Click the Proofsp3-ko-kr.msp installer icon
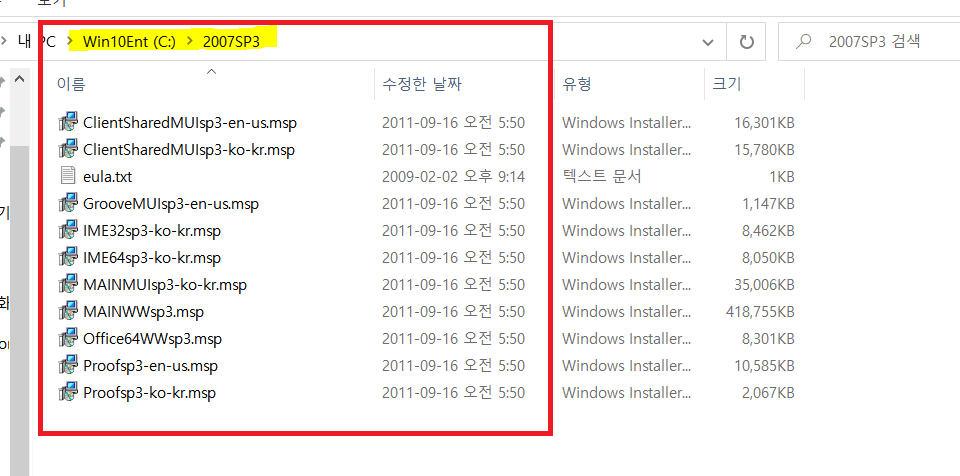The image size is (960, 476). 68,392
